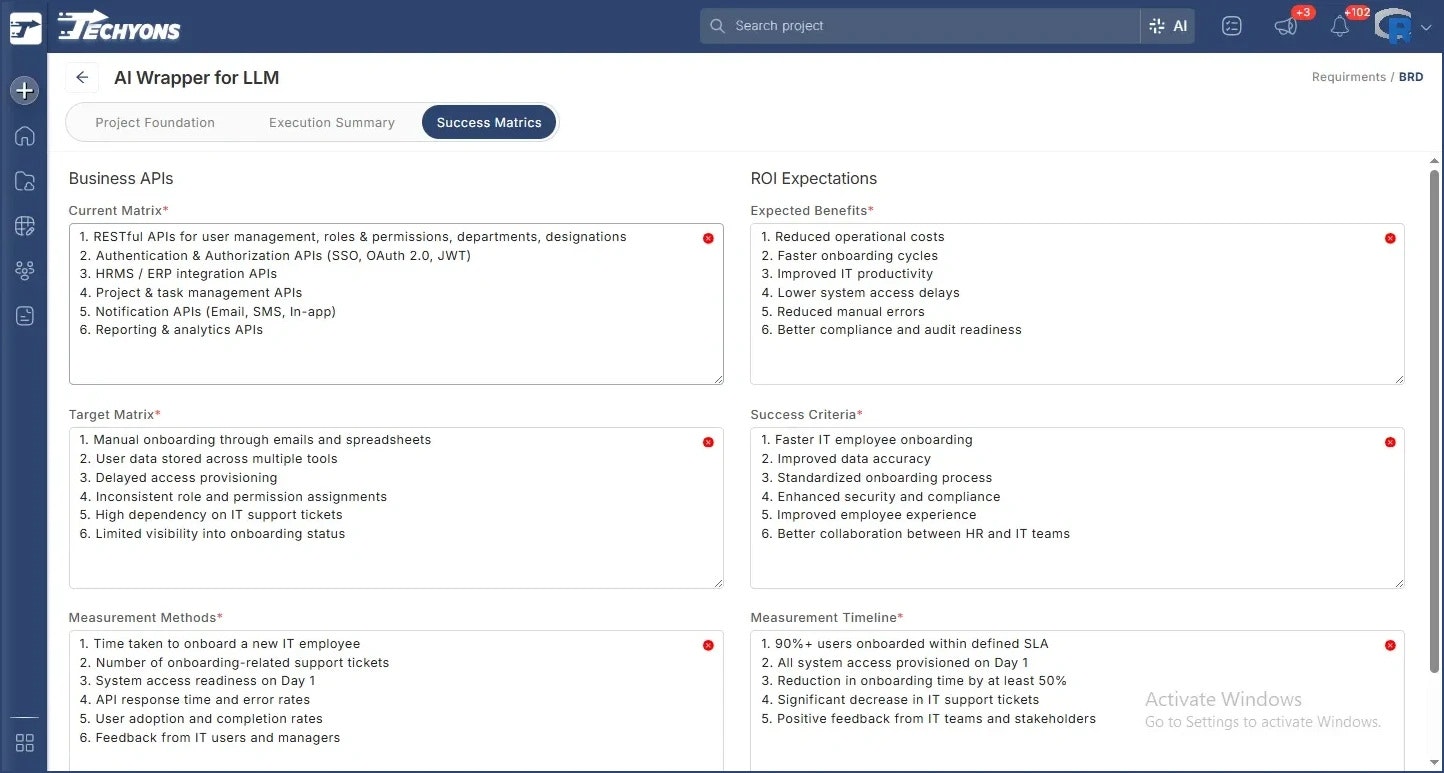Switch to the Project Foundation tab
Viewport: 1444px width, 773px height.
pyautogui.click(x=155, y=122)
